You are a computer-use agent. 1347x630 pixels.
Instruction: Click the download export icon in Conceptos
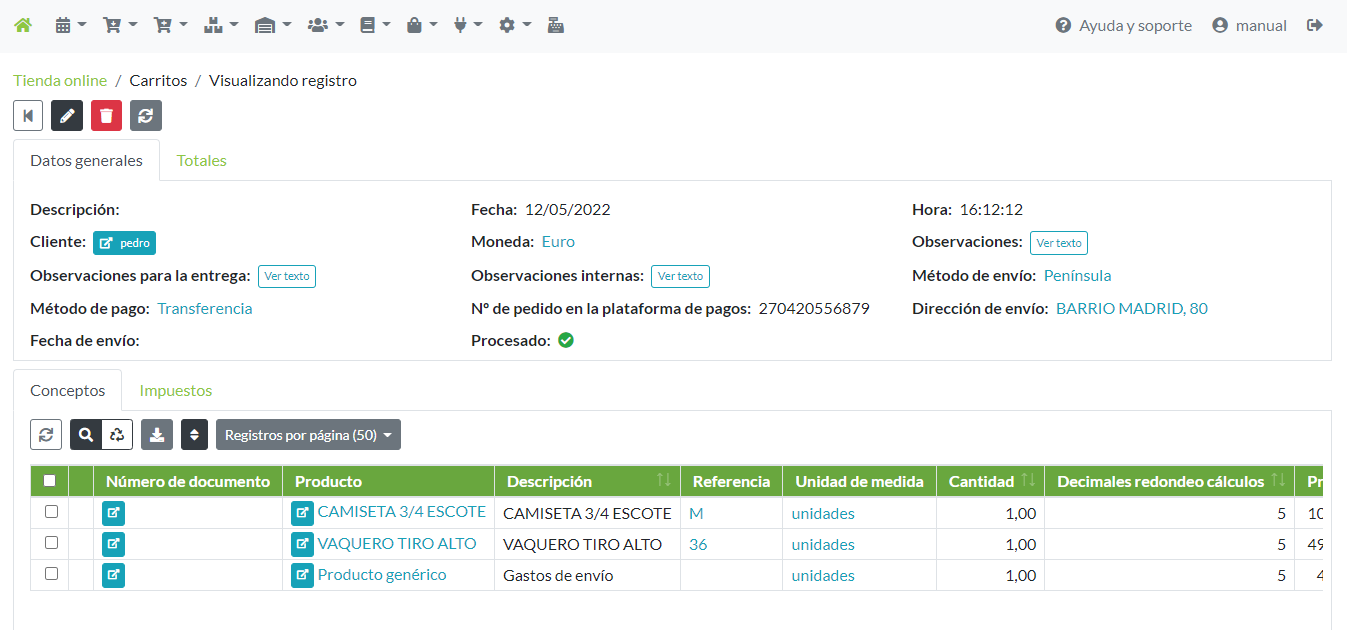click(157, 435)
